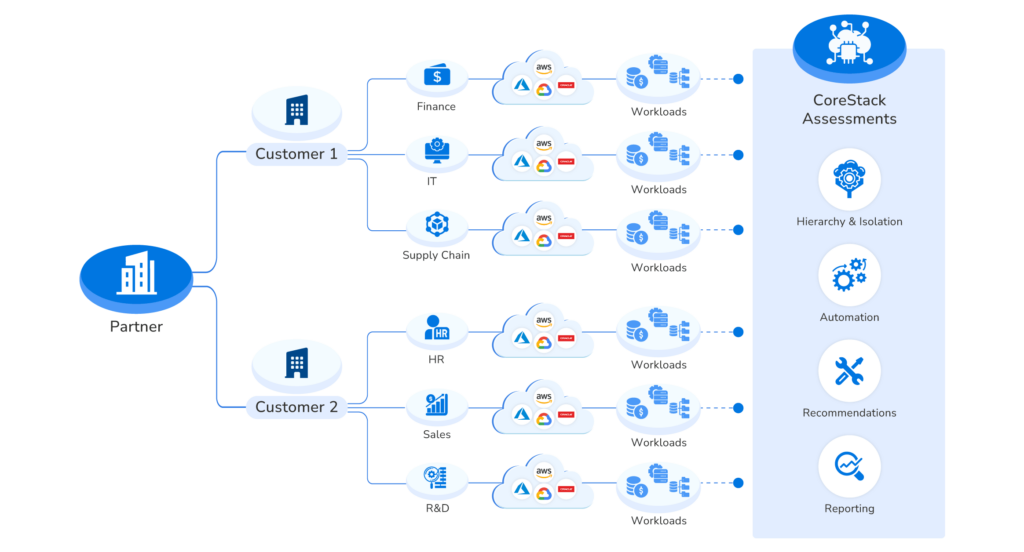Click the R&D research icon
This screenshot has height=552, width=1024.
pyautogui.click(x=437, y=478)
